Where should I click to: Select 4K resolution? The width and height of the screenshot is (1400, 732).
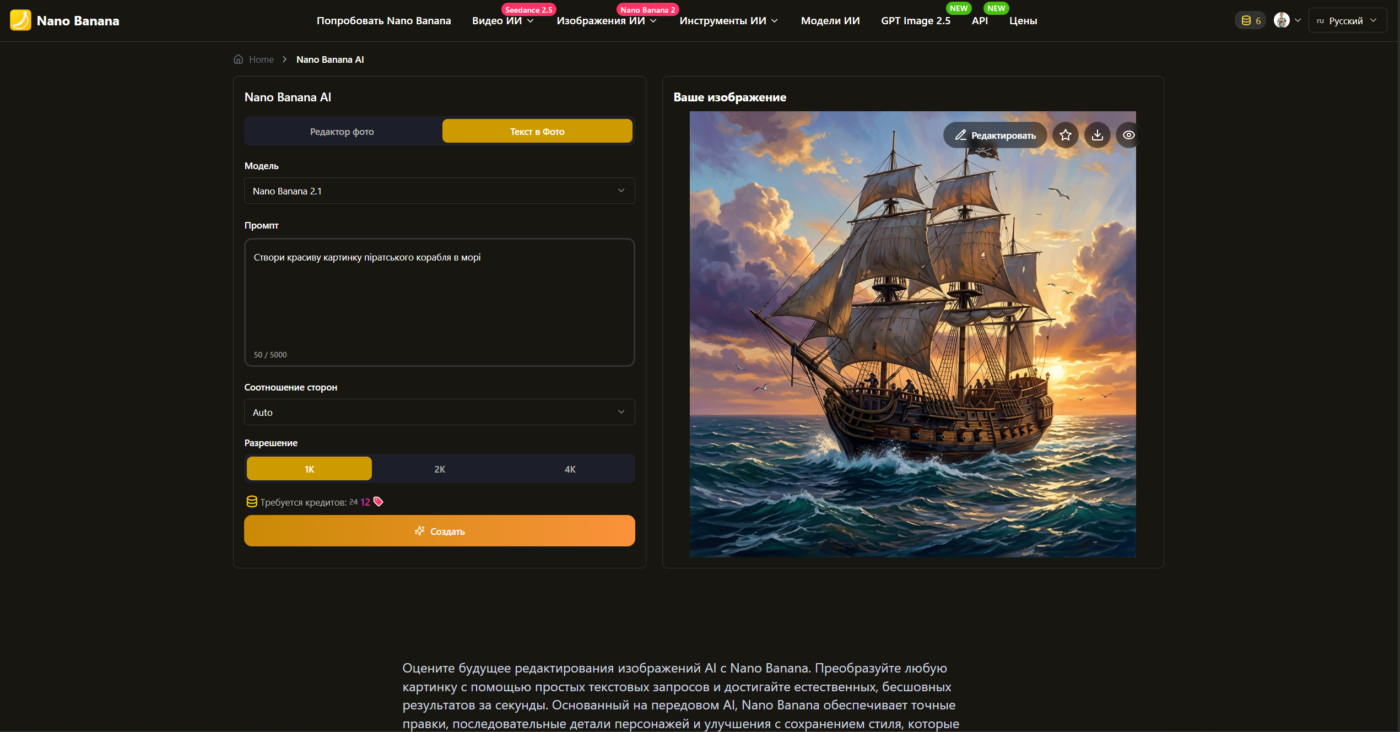(570, 469)
